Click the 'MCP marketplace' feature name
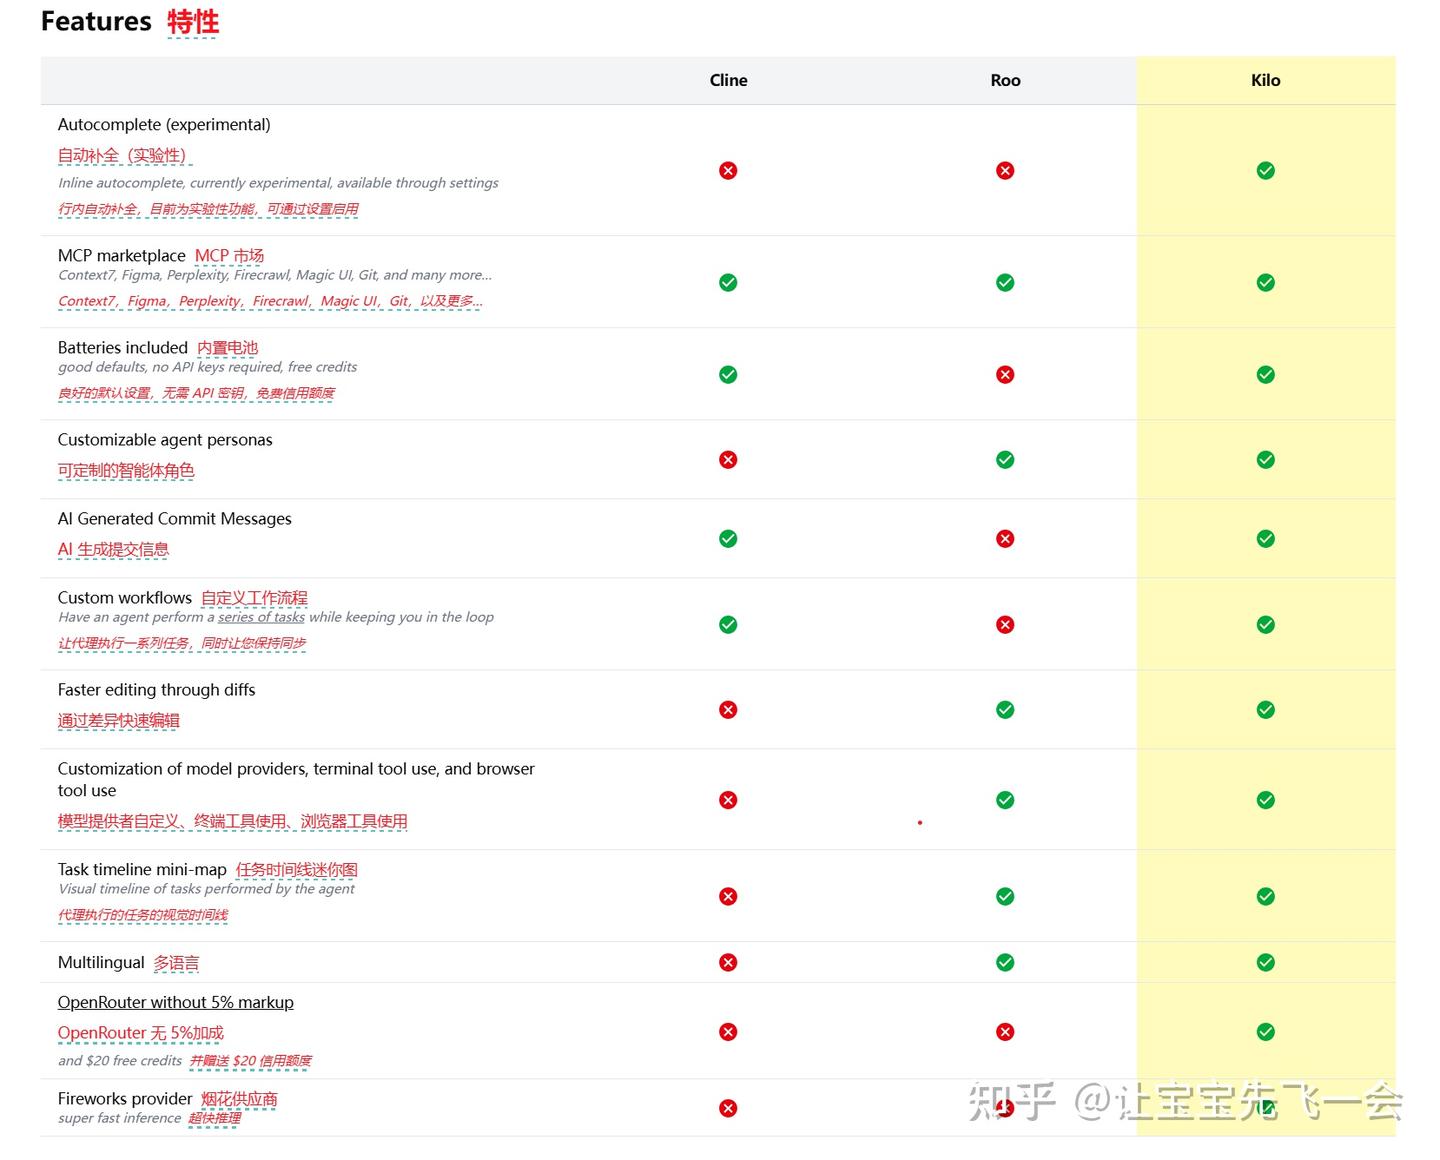This screenshot has width=1440, height=1160. pos(122,256)
